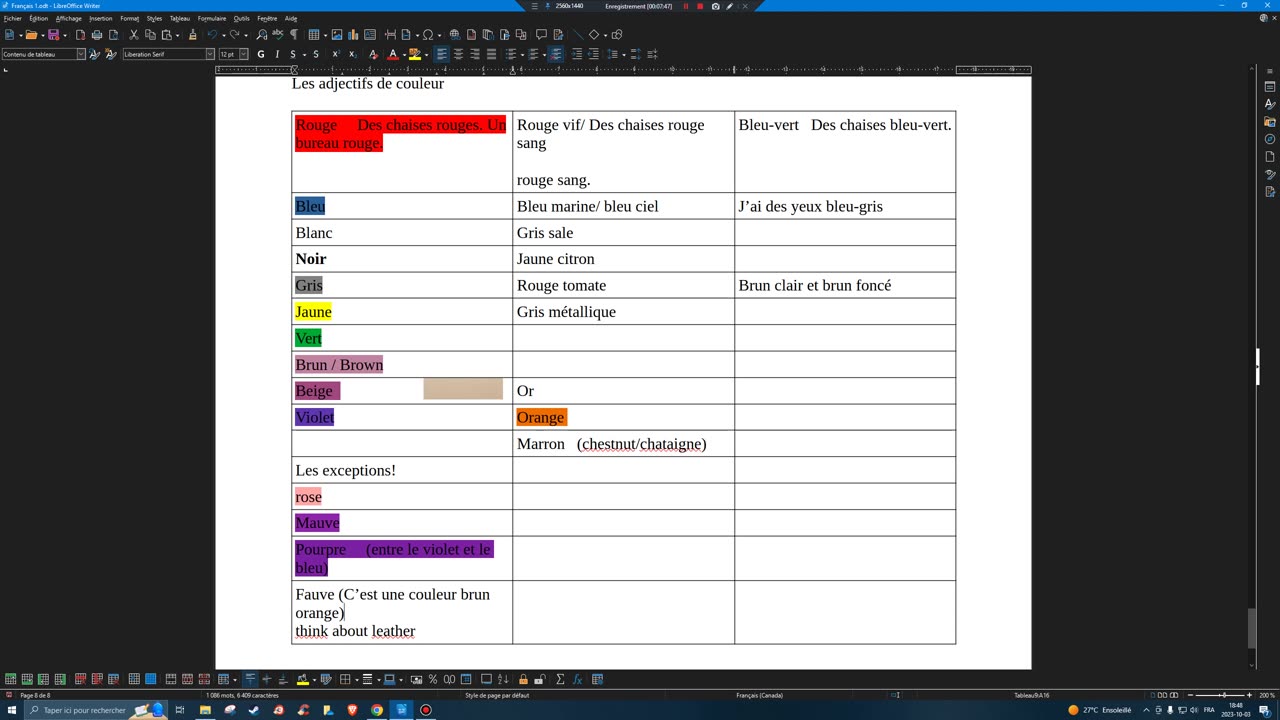Open the Windows Start button
The width and height of the screenshot is (1280, 720).
(11, 710)
